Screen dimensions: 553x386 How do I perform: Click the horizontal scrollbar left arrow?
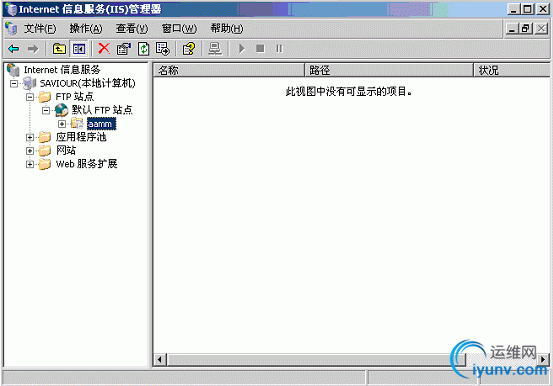tap(160, 360)
